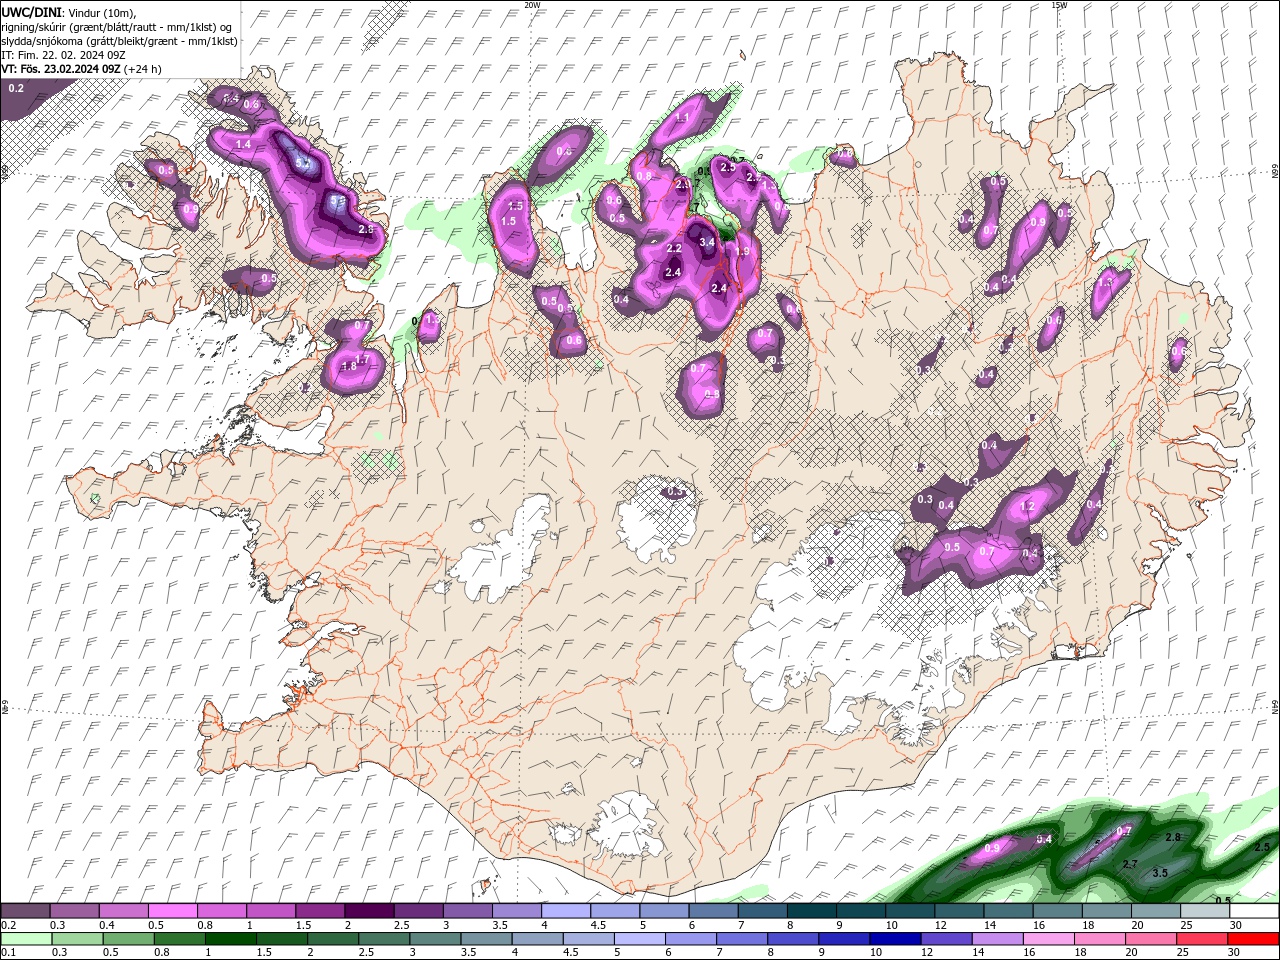Click the bright pink 0.5 snow scale swatch
This screenshot has width=1280, height=960.
point(172,911)
